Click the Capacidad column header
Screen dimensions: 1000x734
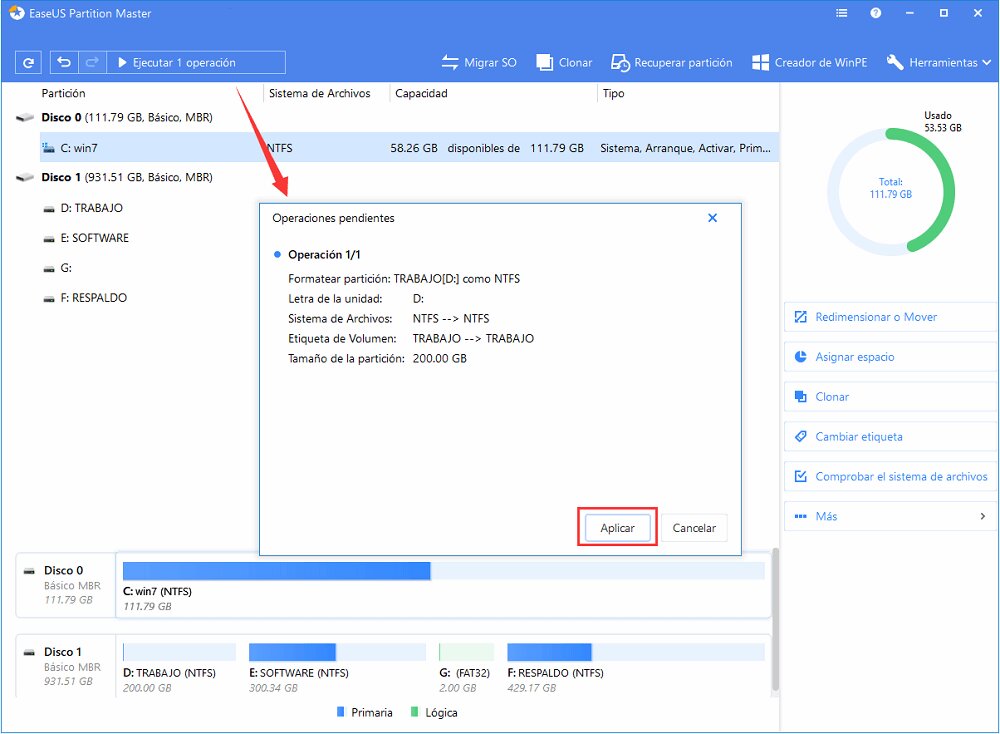(421, 93)
